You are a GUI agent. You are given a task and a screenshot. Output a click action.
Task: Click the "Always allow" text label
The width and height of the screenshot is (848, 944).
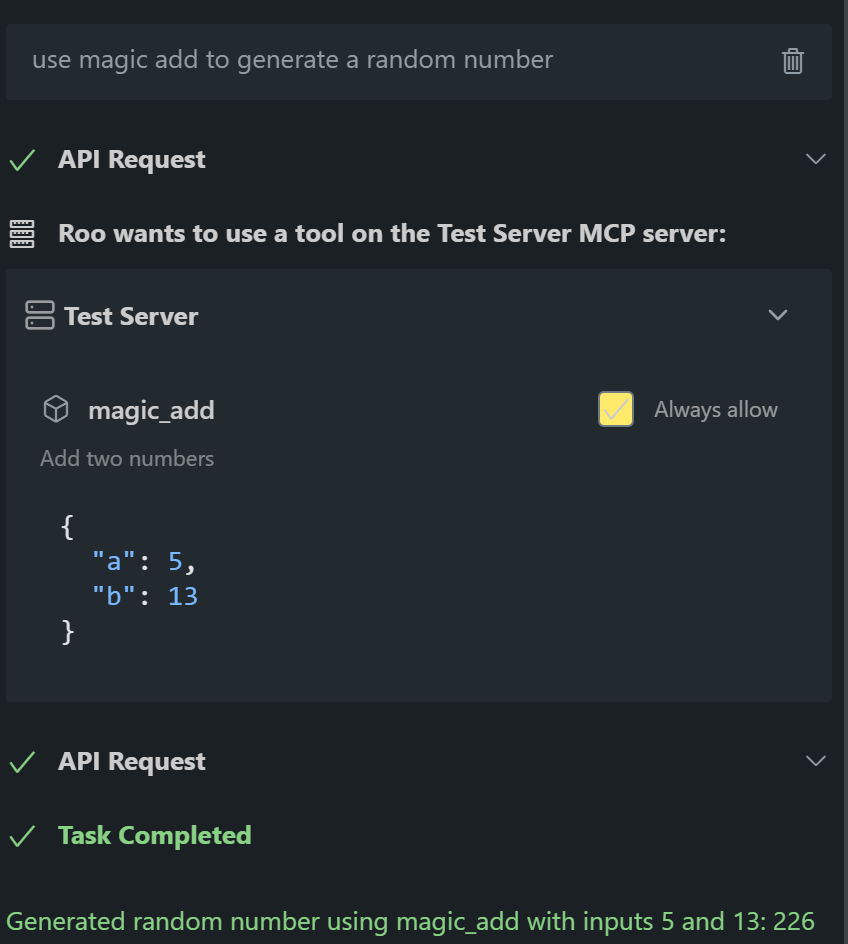point(715,410)
